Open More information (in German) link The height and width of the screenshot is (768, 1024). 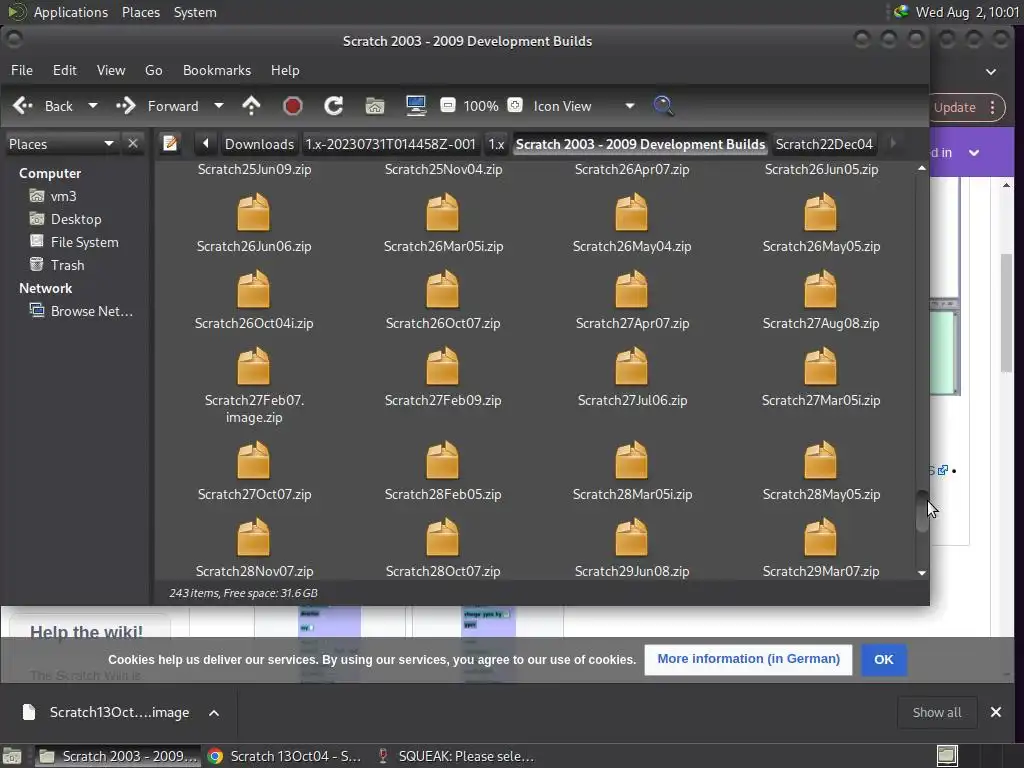coord(748,660)
